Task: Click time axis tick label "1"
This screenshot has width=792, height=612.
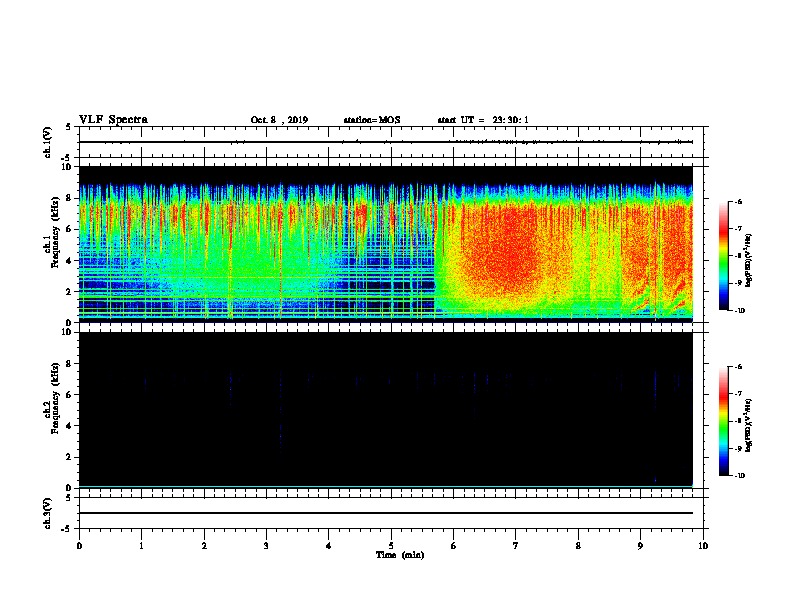Action: 141,546
